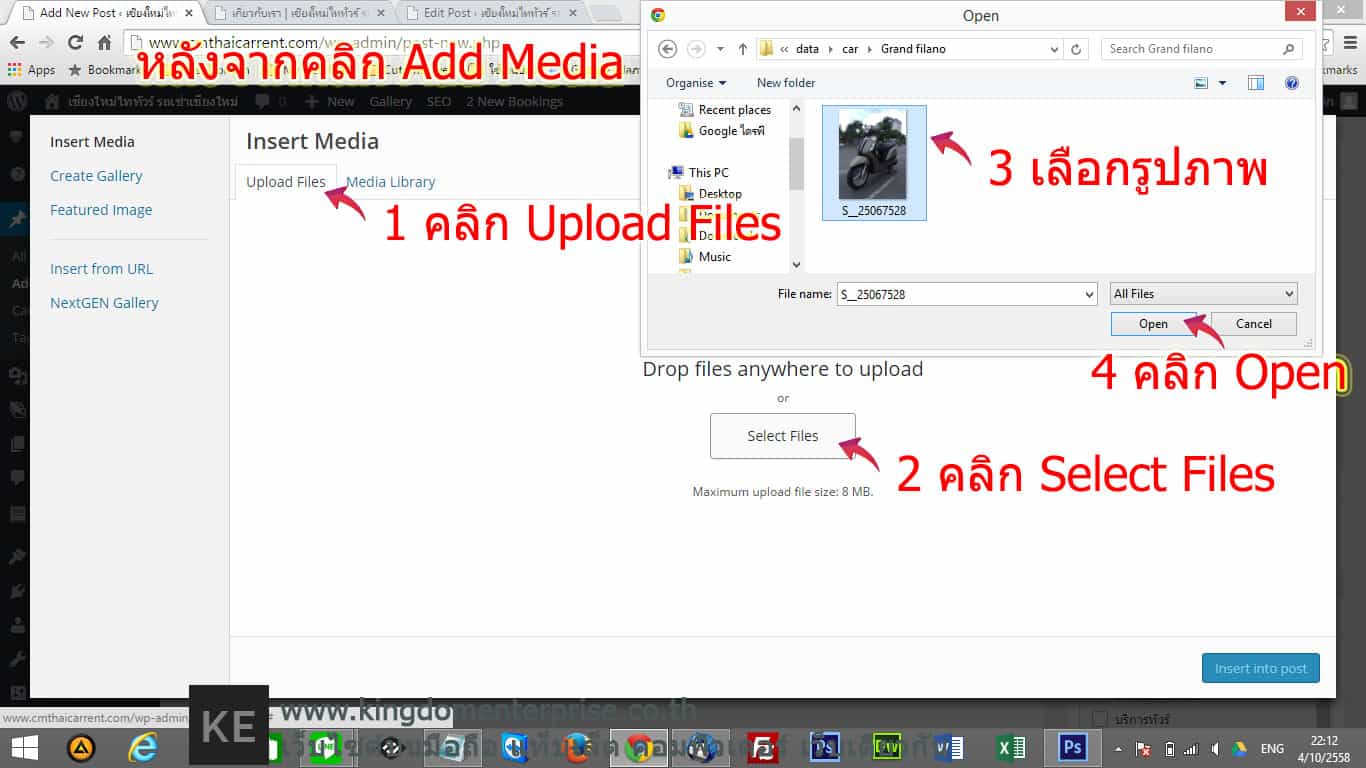
Task: Open the Create Gallery link
Action: [96, 176]
